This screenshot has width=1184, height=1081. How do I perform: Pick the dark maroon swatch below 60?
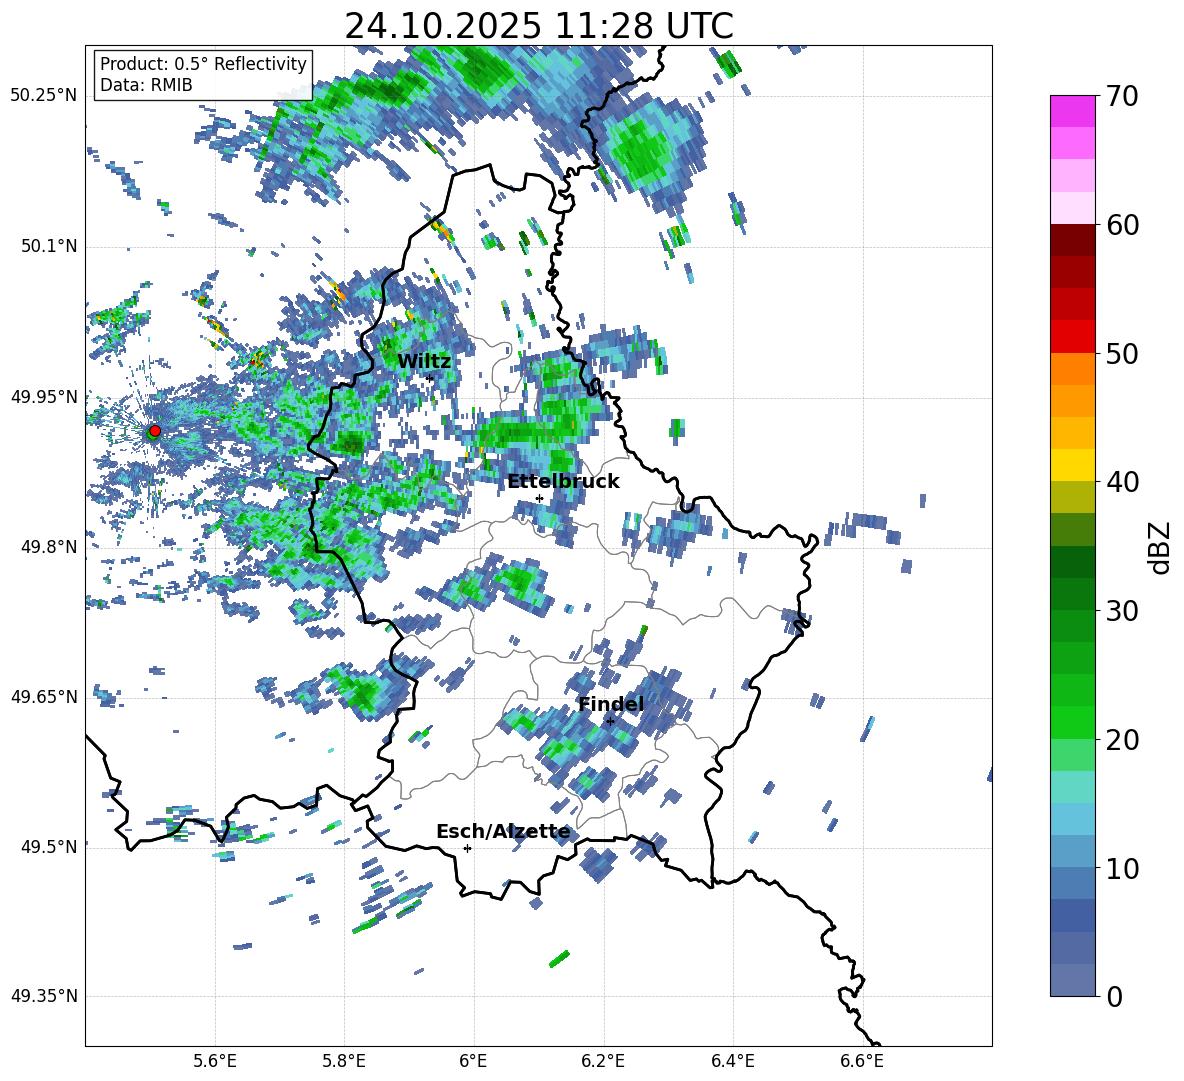(1073, 240)
